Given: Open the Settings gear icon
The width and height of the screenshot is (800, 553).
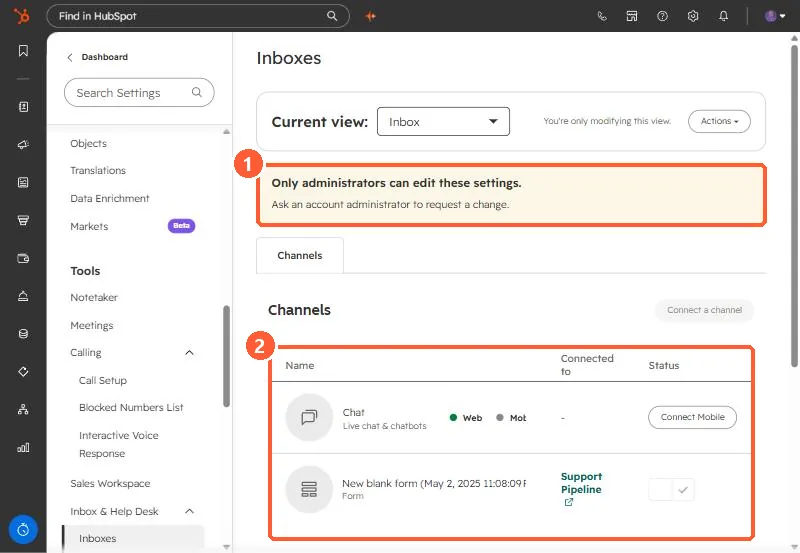Looking at the screenshot, I should [693, 16].
